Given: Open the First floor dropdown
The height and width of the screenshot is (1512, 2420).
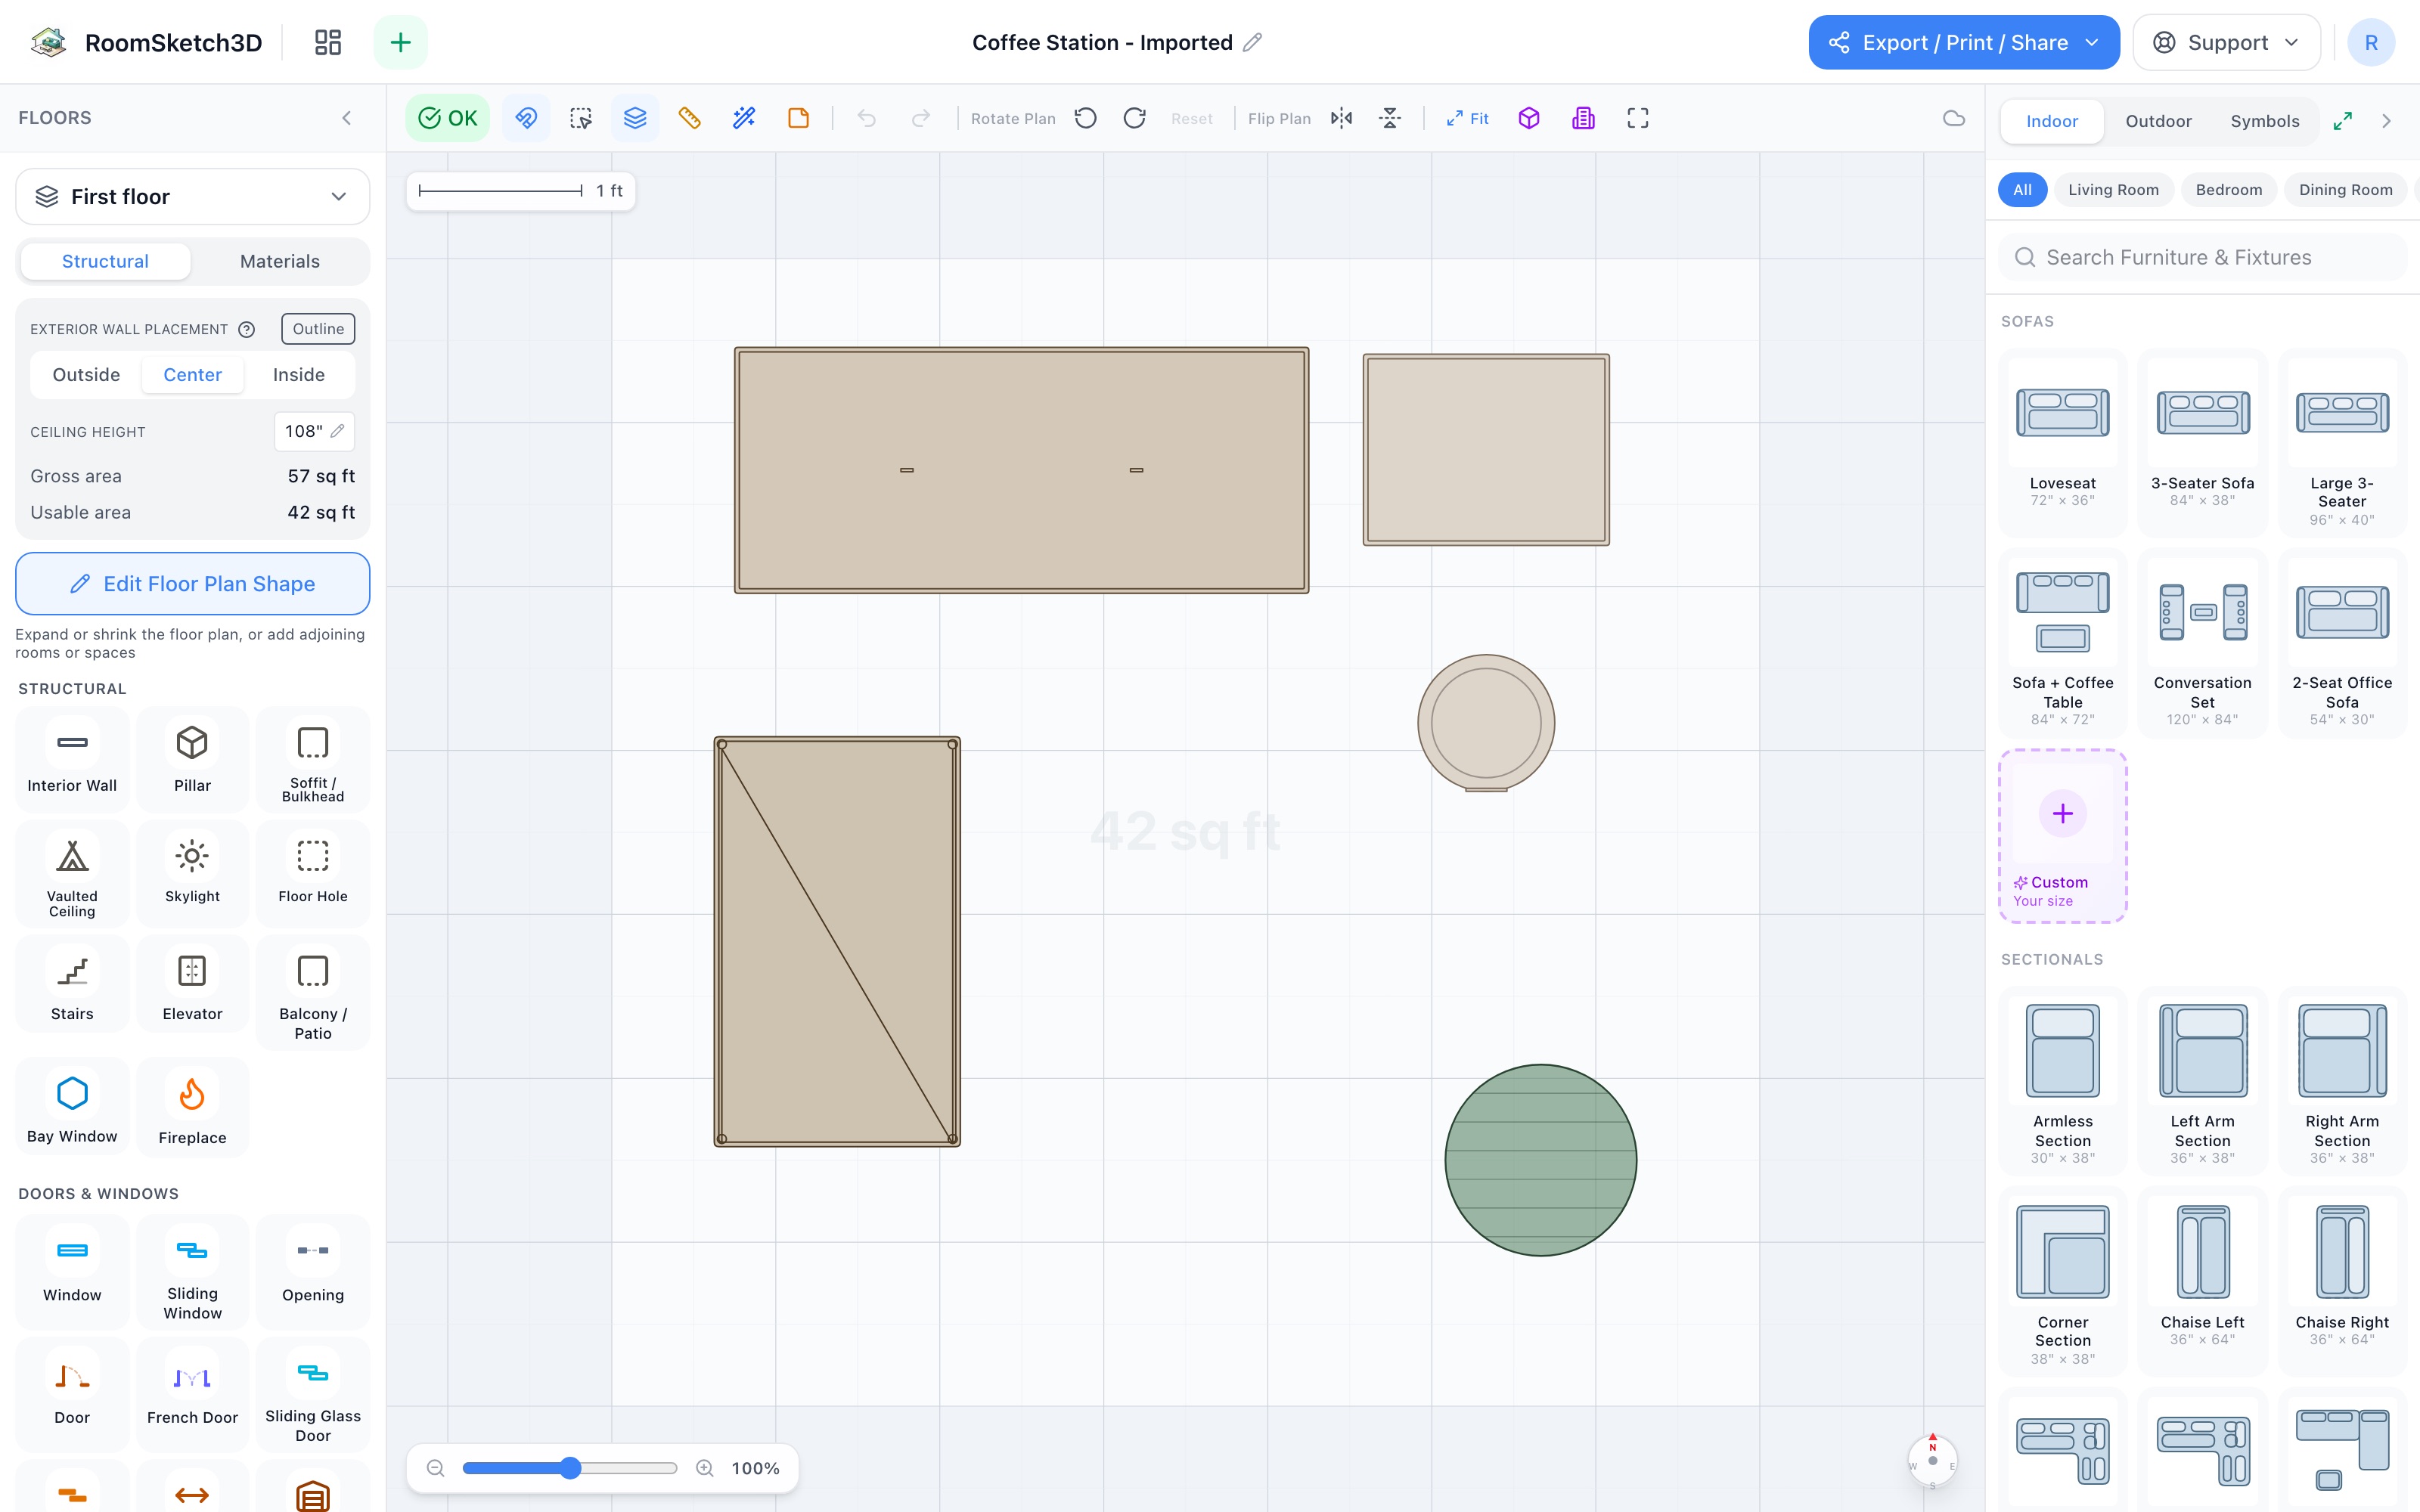Looking at the screenshot, I should point(192,196).
